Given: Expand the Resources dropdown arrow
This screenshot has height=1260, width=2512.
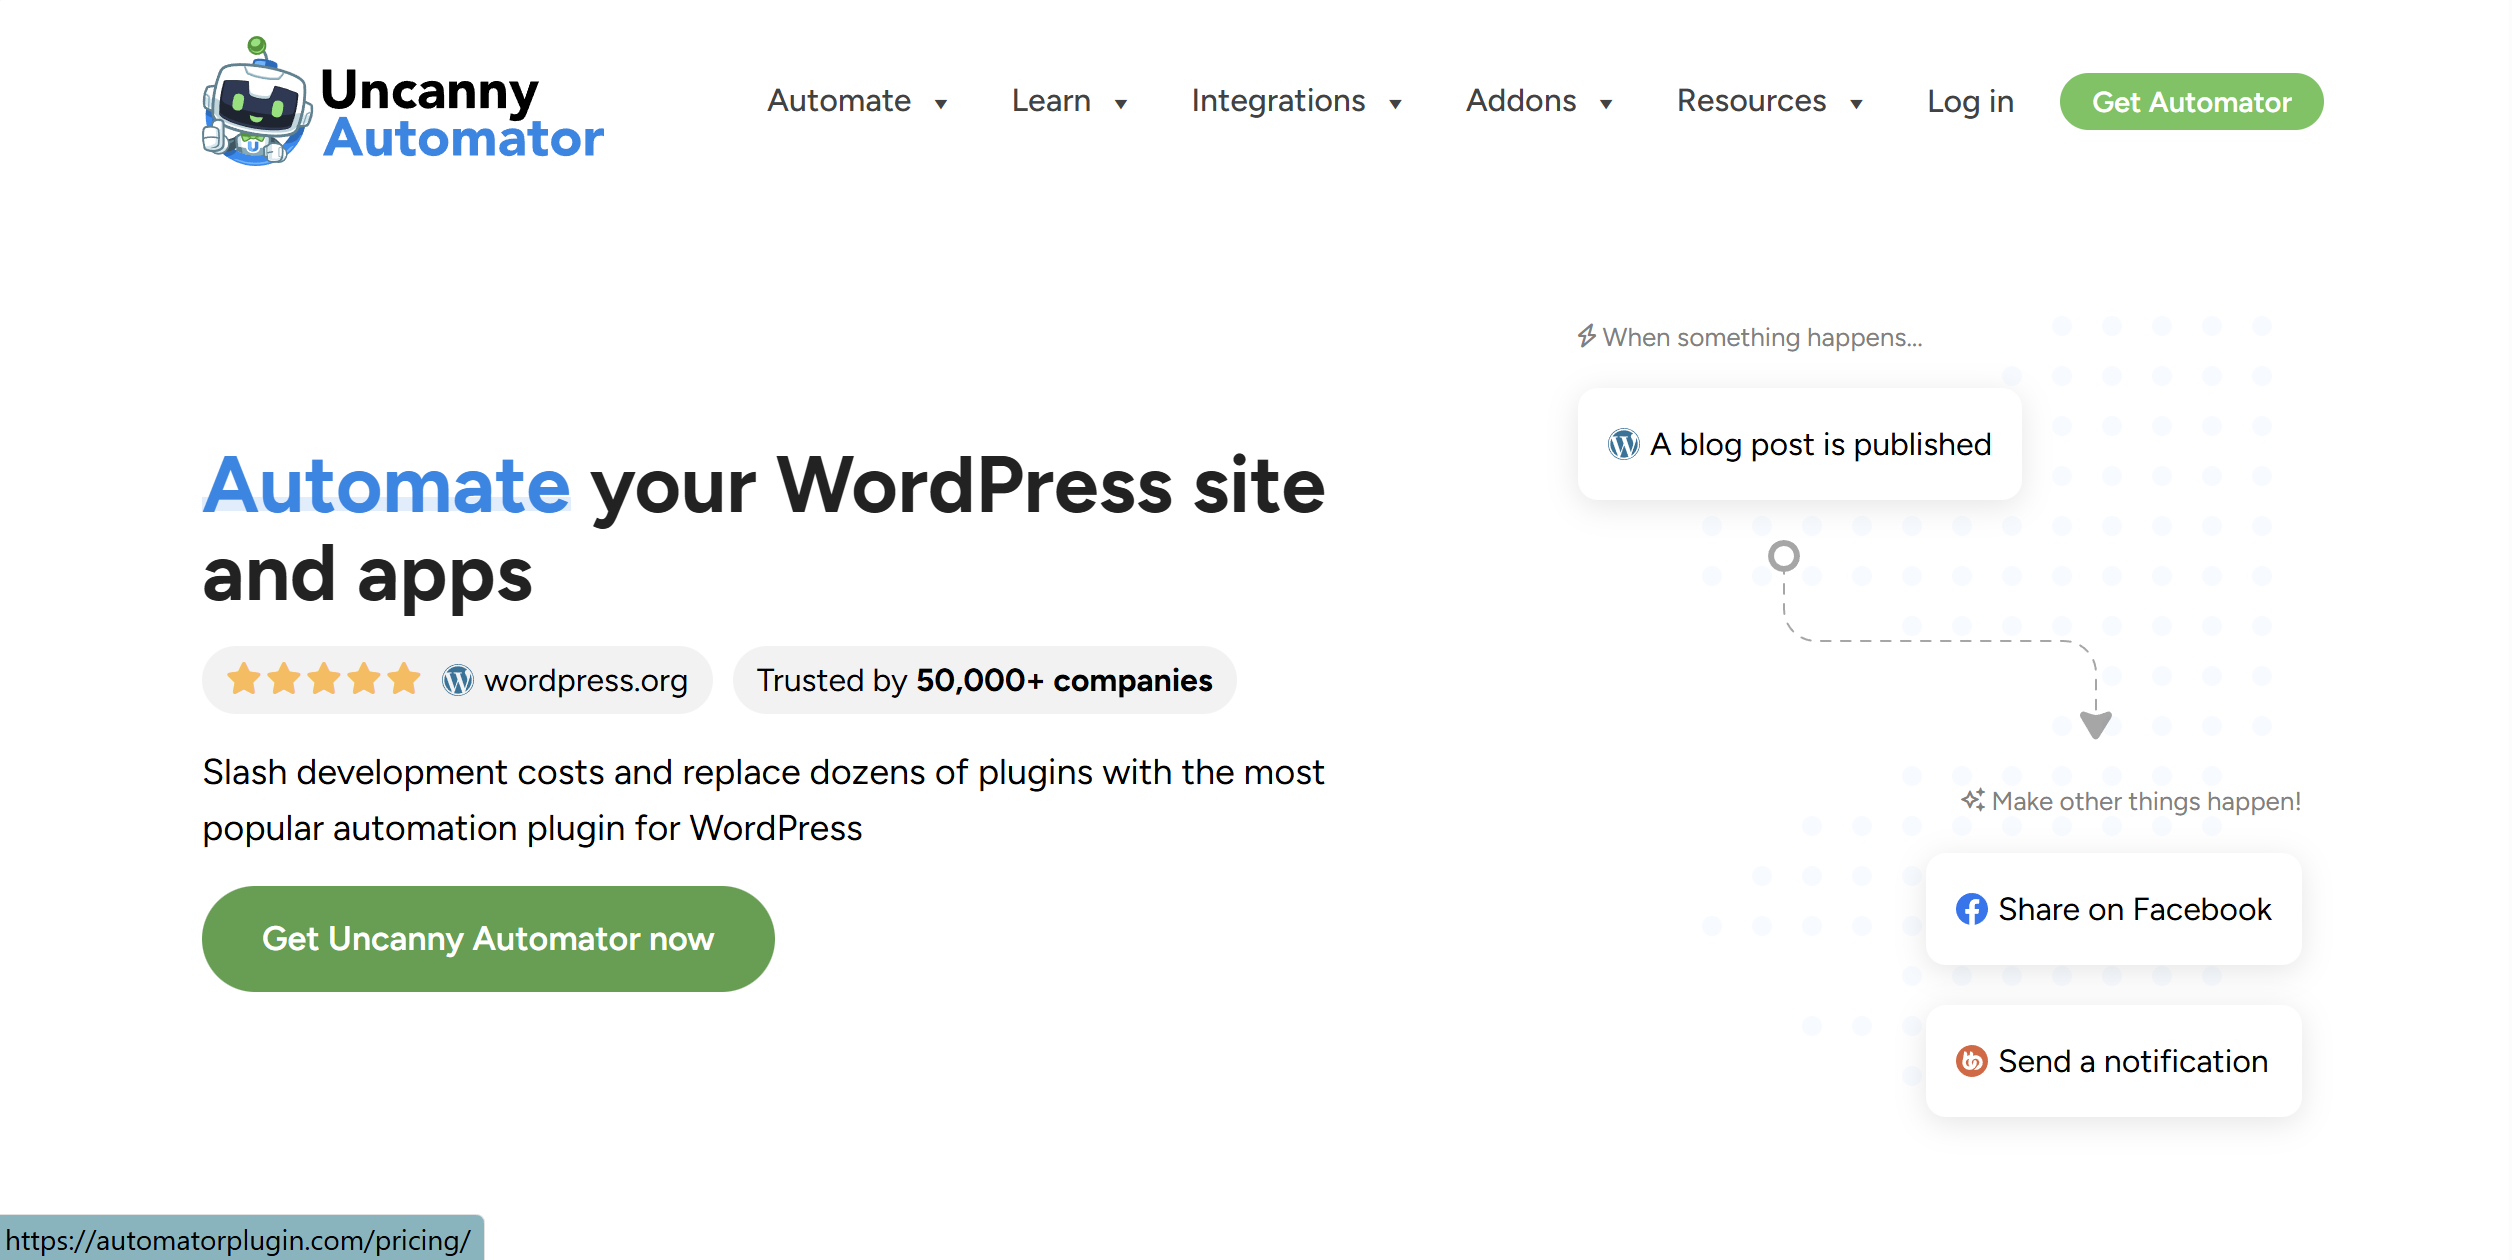Looking at the screenshot, I should (x=1856, y=104).
